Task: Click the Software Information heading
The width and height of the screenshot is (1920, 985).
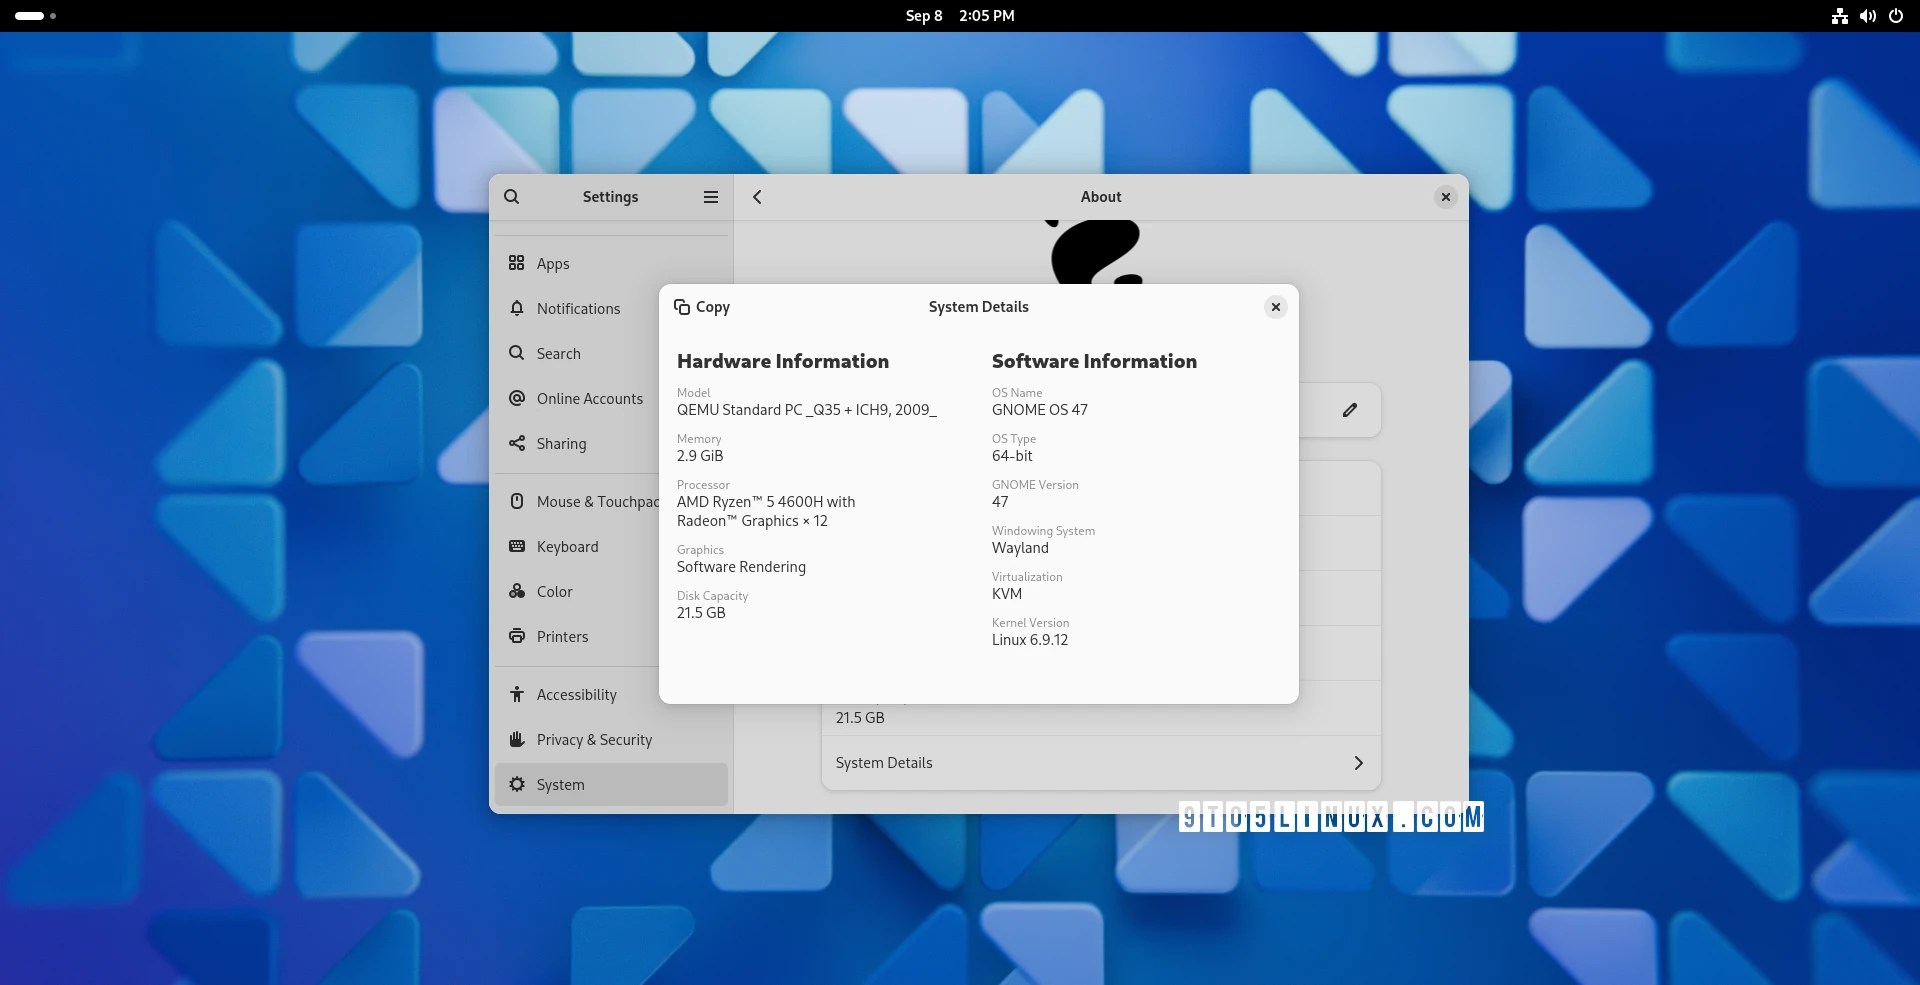Action: [1094, 361]
